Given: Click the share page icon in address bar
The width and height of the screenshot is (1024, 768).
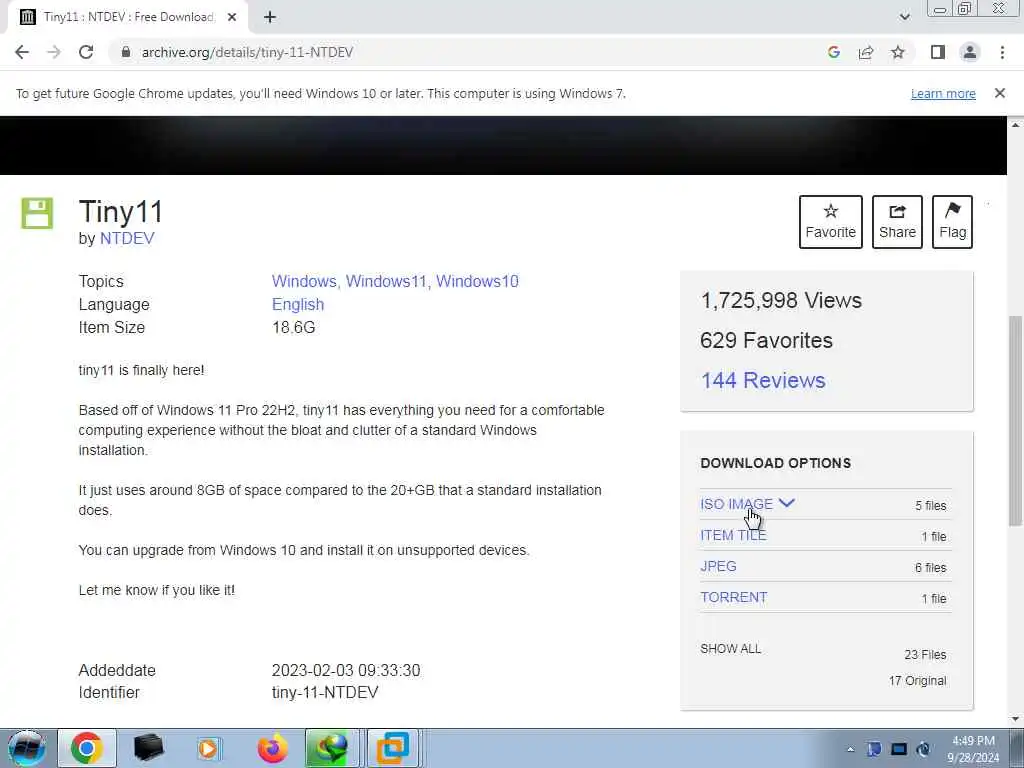Looking at the screenshot, I should (x=866, y=52).
